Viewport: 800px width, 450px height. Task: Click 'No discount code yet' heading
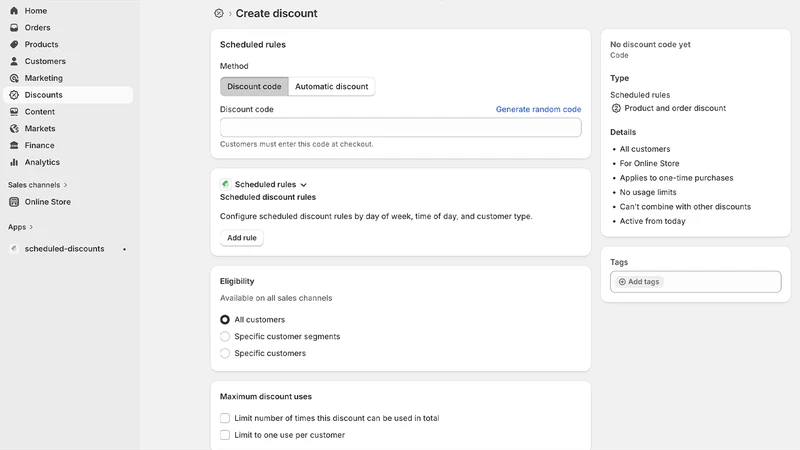pos(651,44)
